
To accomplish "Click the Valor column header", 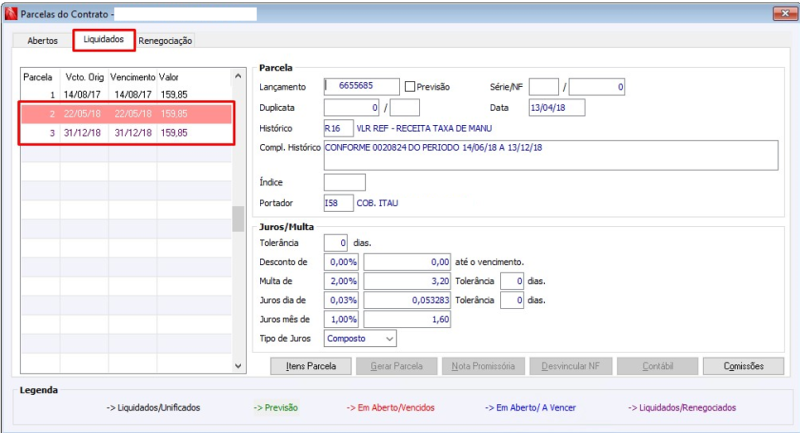I will [194, 77].
